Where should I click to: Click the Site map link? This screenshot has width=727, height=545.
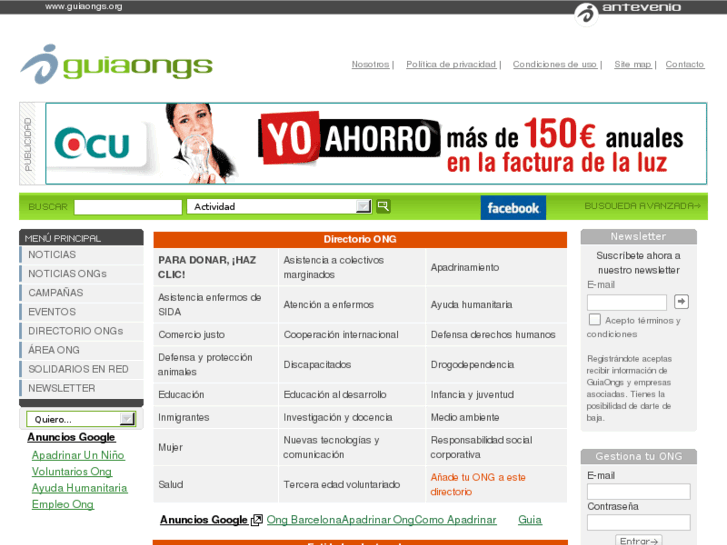(633, 64)
